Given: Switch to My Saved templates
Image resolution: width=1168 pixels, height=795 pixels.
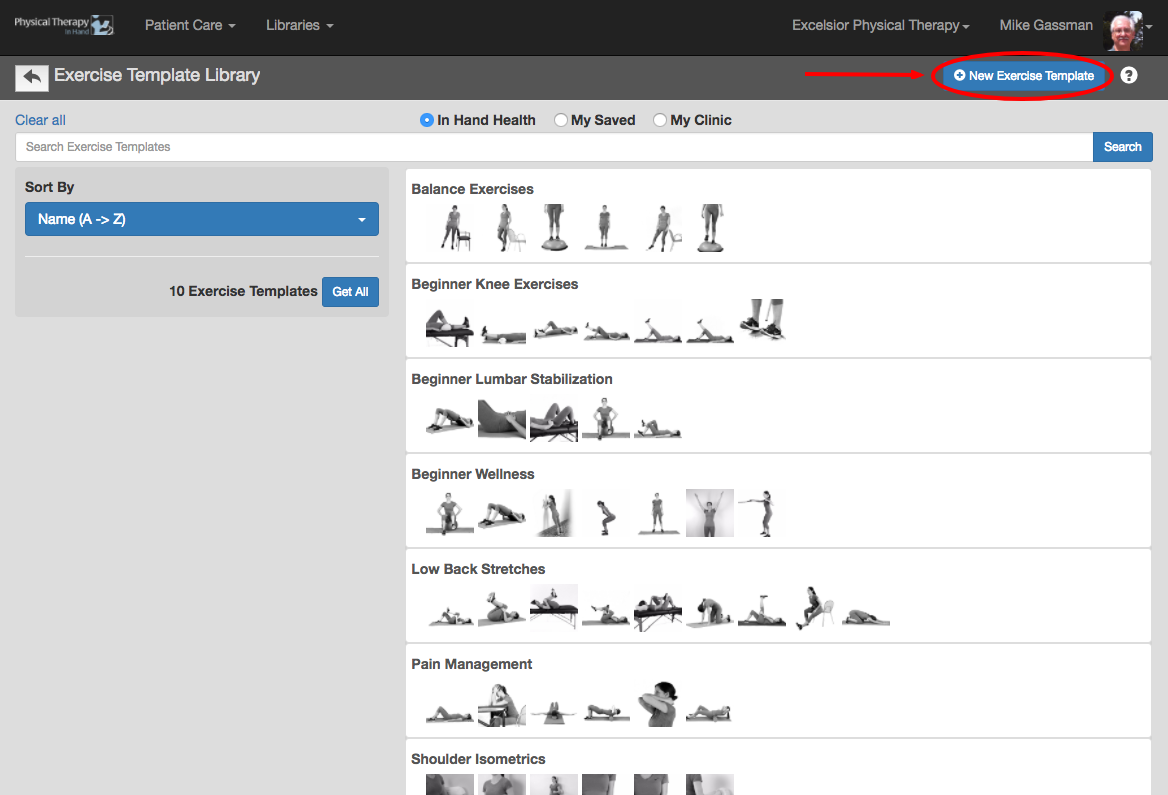Looking at the screenshot, I should click(560, 119).
